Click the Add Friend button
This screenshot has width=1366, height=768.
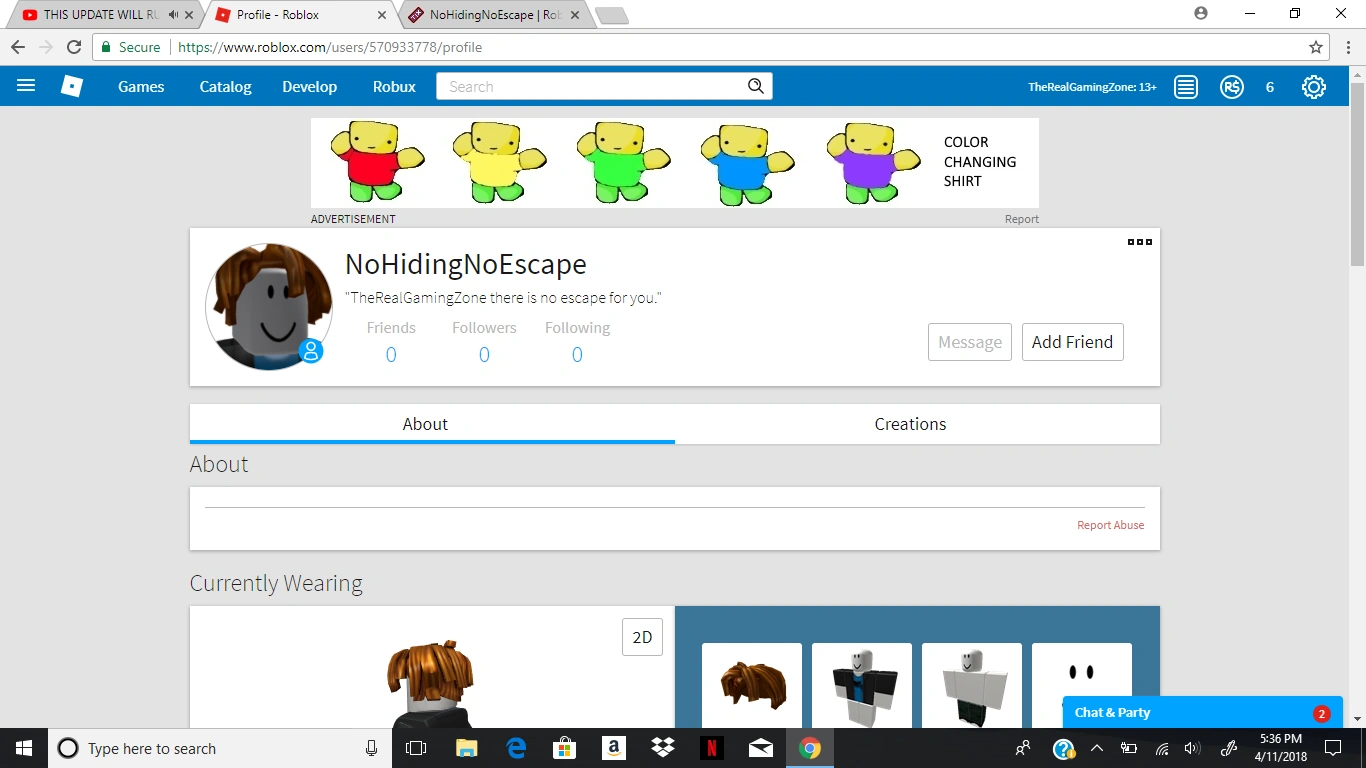[1073, 342]
